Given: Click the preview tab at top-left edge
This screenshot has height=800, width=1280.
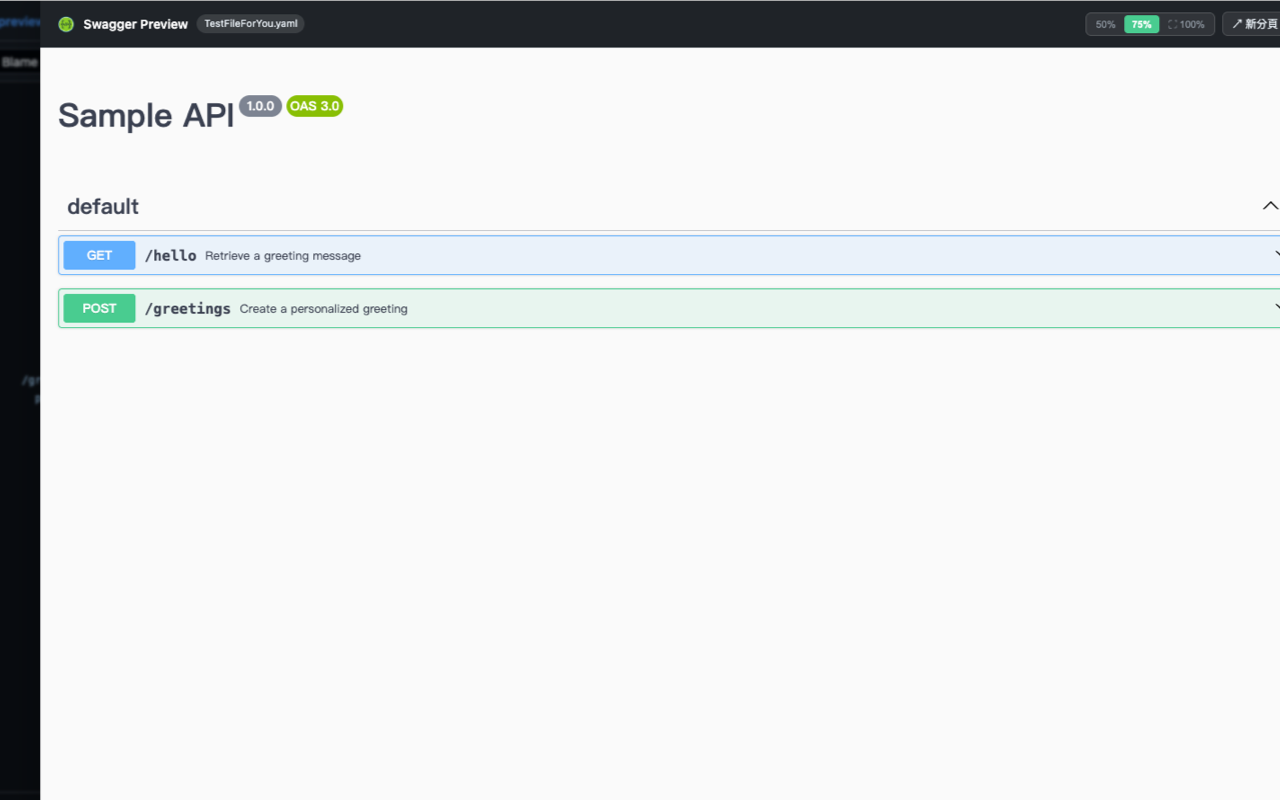Looking at the screenshot, I should (x=20, y=21).
